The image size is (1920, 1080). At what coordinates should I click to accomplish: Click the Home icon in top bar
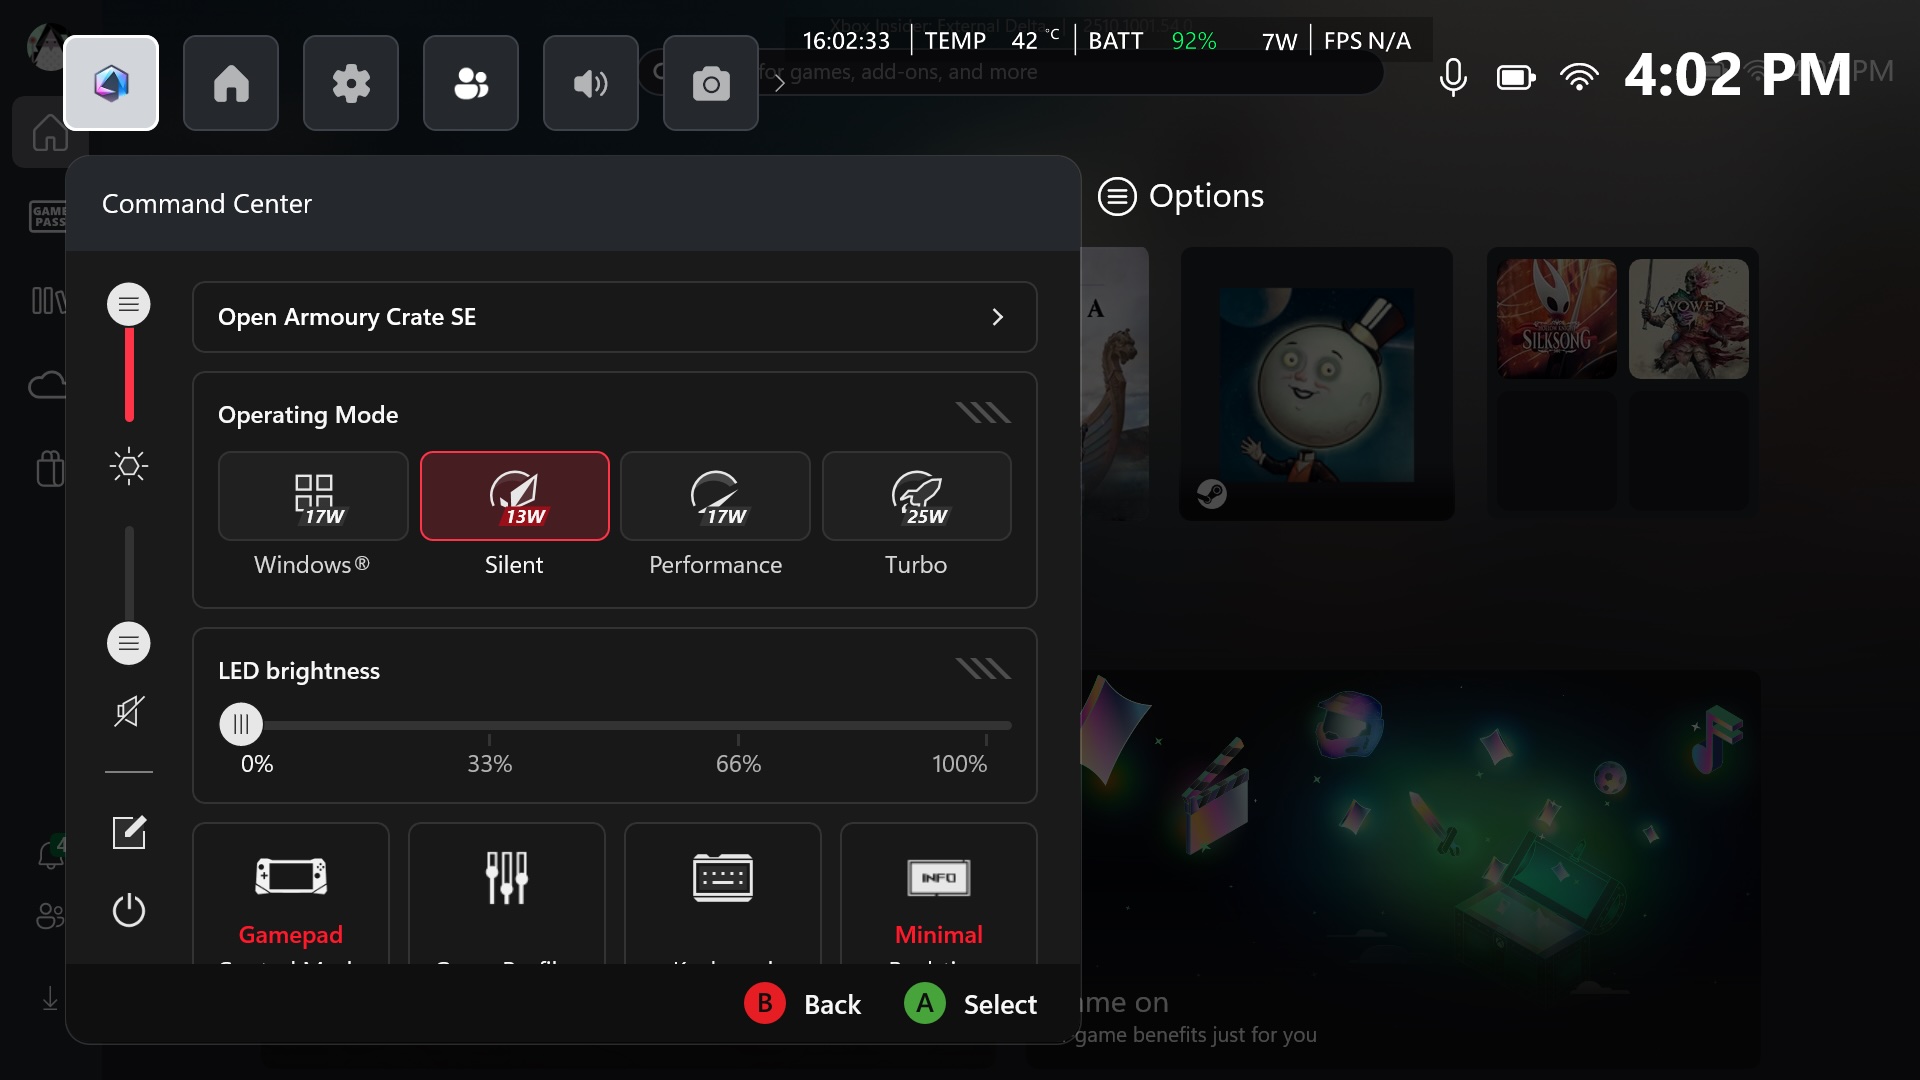click(x=231, y=83)
